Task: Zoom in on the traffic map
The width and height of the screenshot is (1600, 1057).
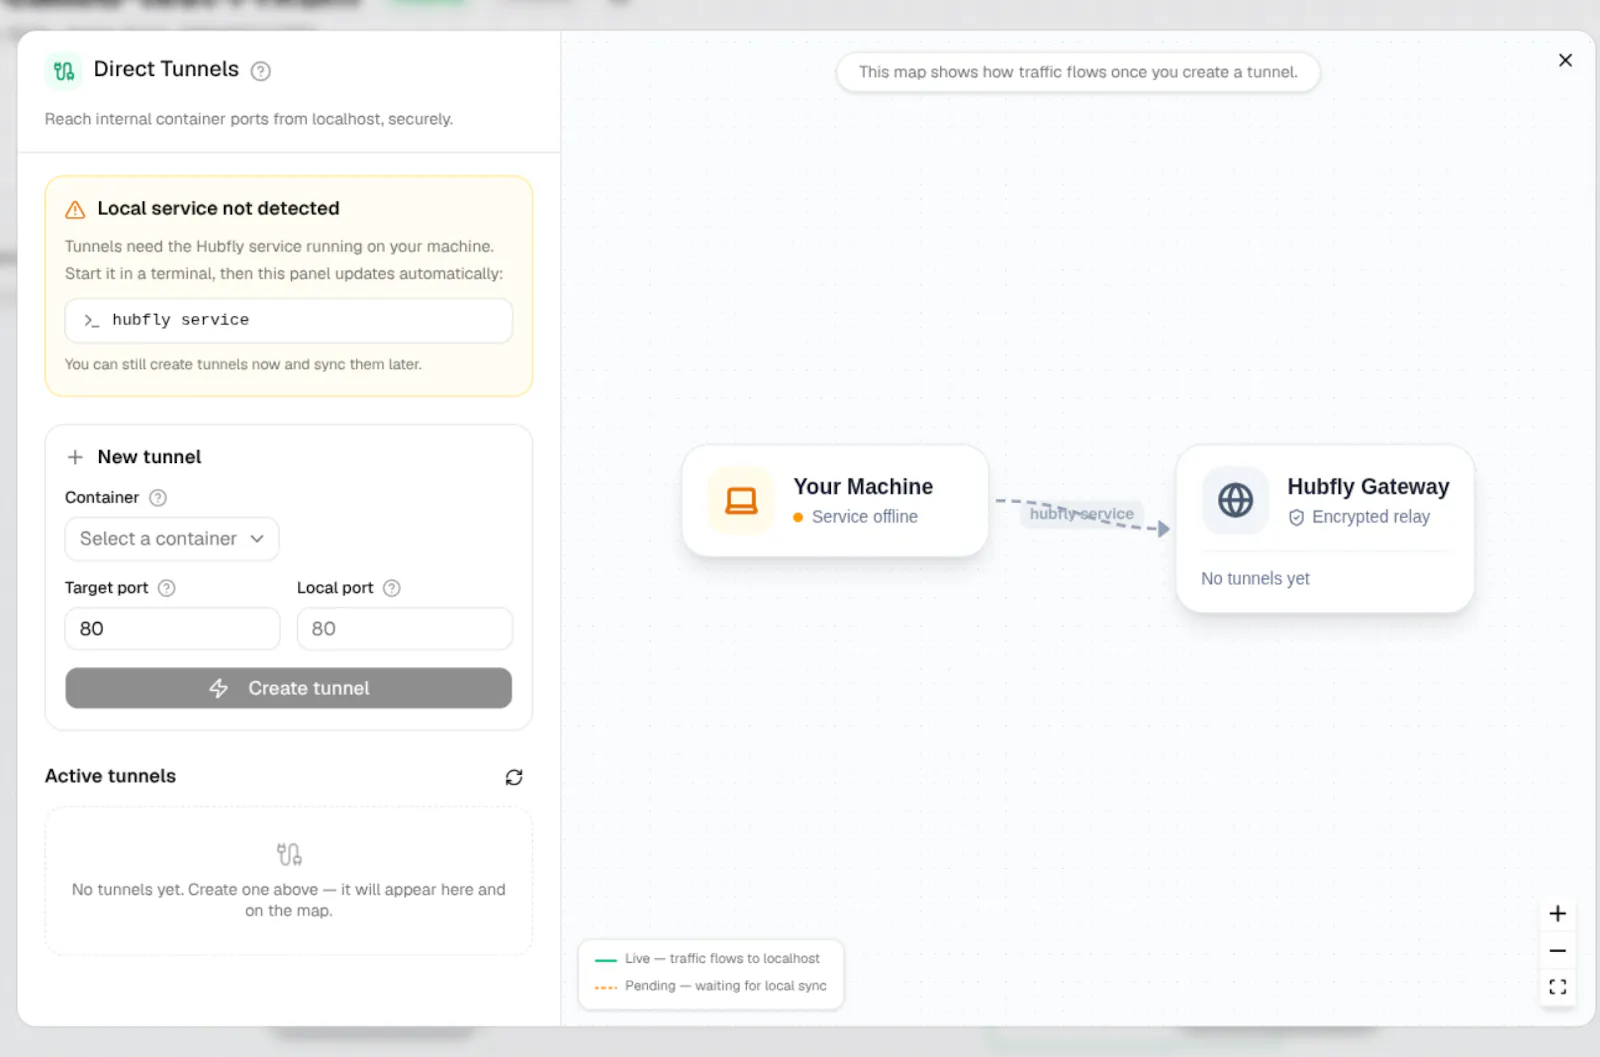Action: [1557, 914]
